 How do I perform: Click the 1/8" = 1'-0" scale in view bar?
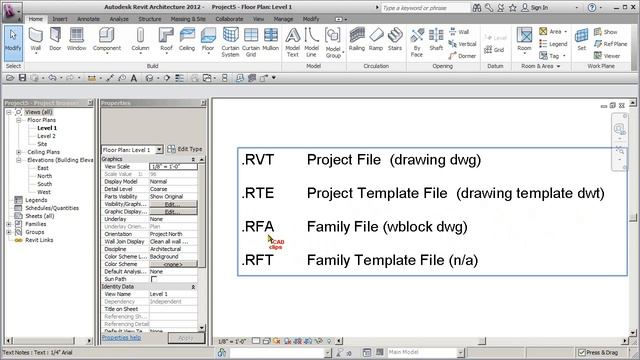pos(231,341)
